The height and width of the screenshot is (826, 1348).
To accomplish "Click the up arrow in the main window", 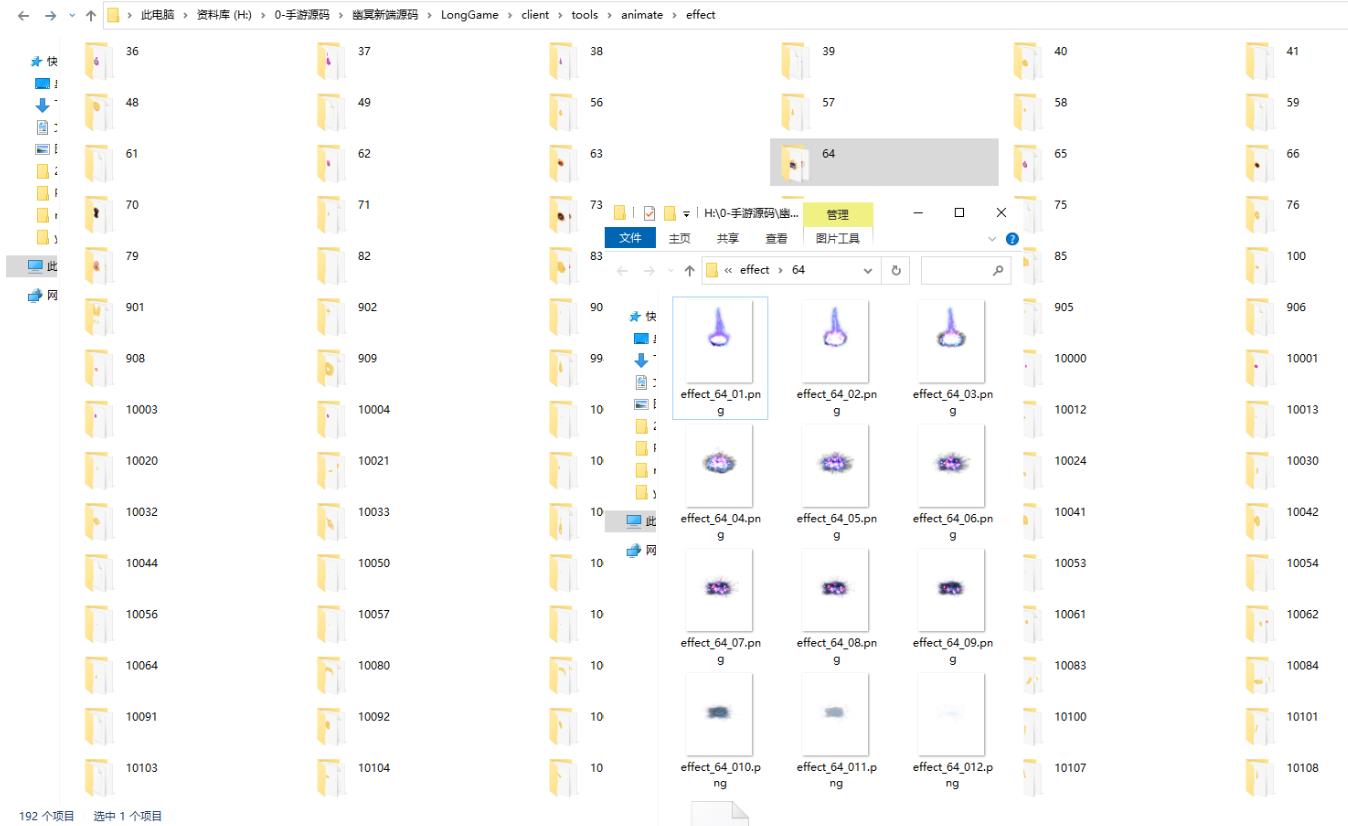I will click(91, 15).
